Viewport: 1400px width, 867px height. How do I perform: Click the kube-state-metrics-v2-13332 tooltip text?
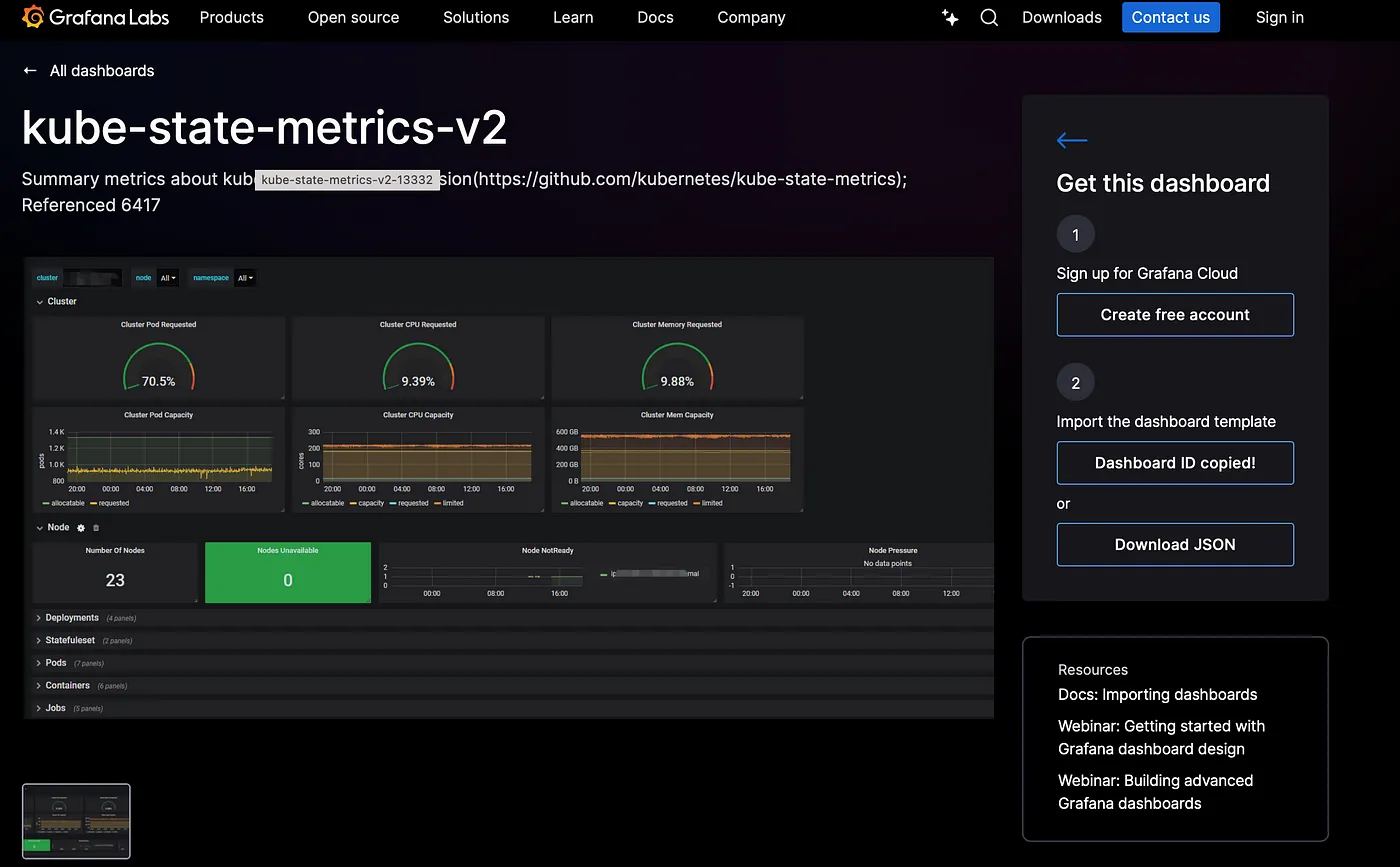pyautogui.click(x=347, y=180)
